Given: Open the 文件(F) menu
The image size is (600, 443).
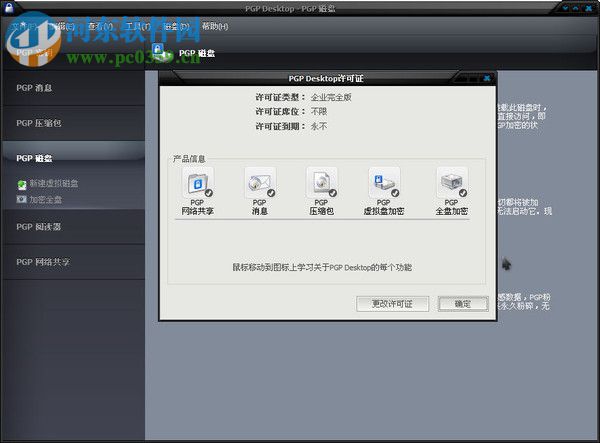Looking at the screenshot, I should click(x=23, y=26).
